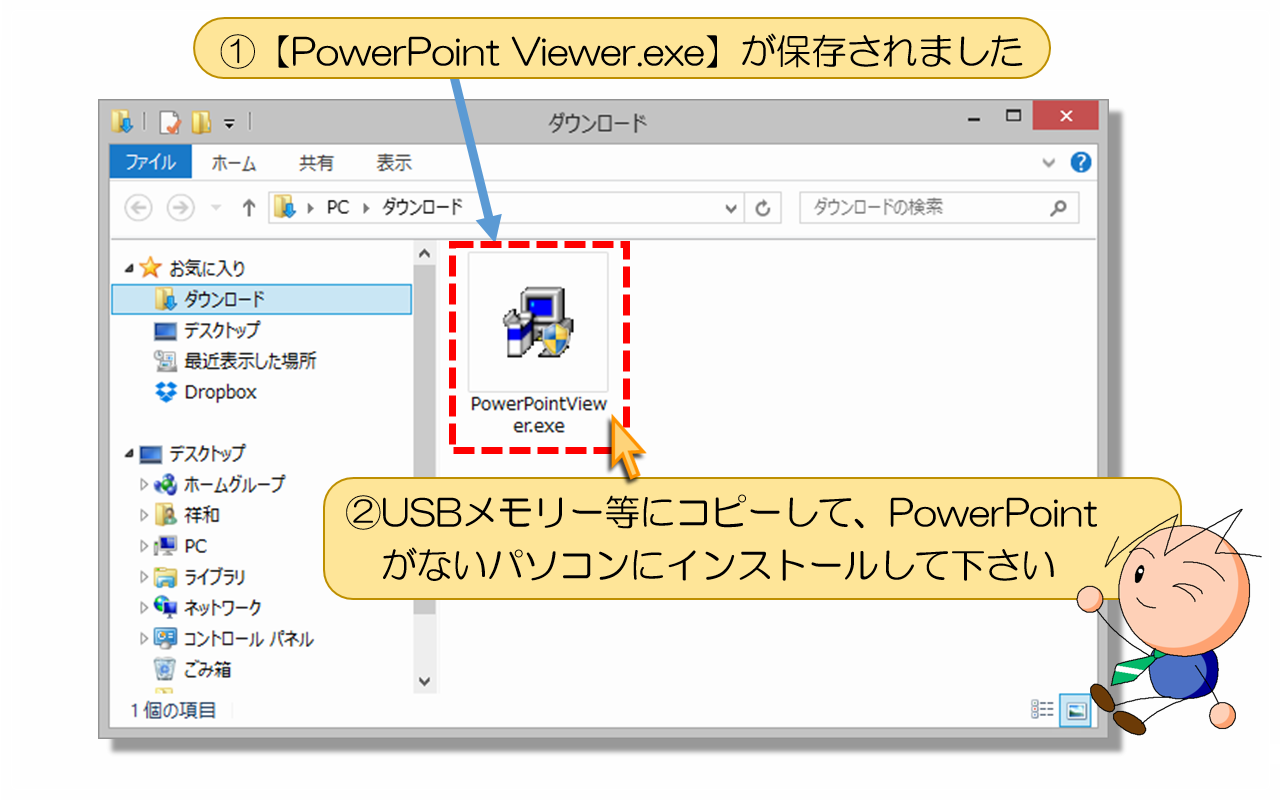This screenshot has width=1280, height=800.
Task: Expand the ライブラリ tree node
Action: [x=145, y=577]
